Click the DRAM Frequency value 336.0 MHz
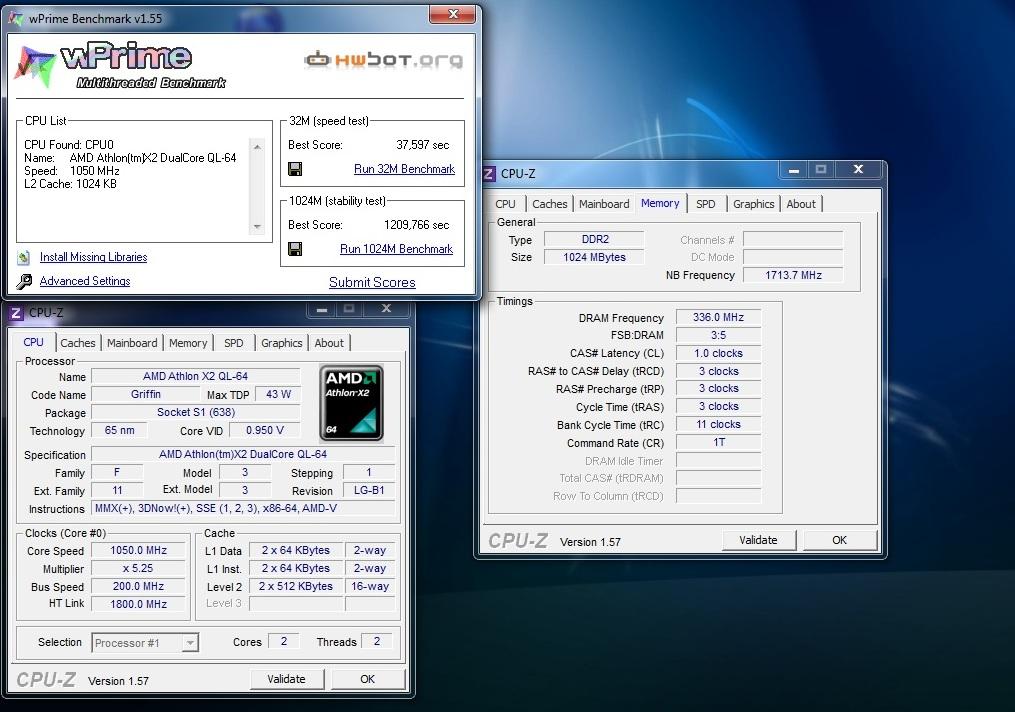 pos(719,317)
